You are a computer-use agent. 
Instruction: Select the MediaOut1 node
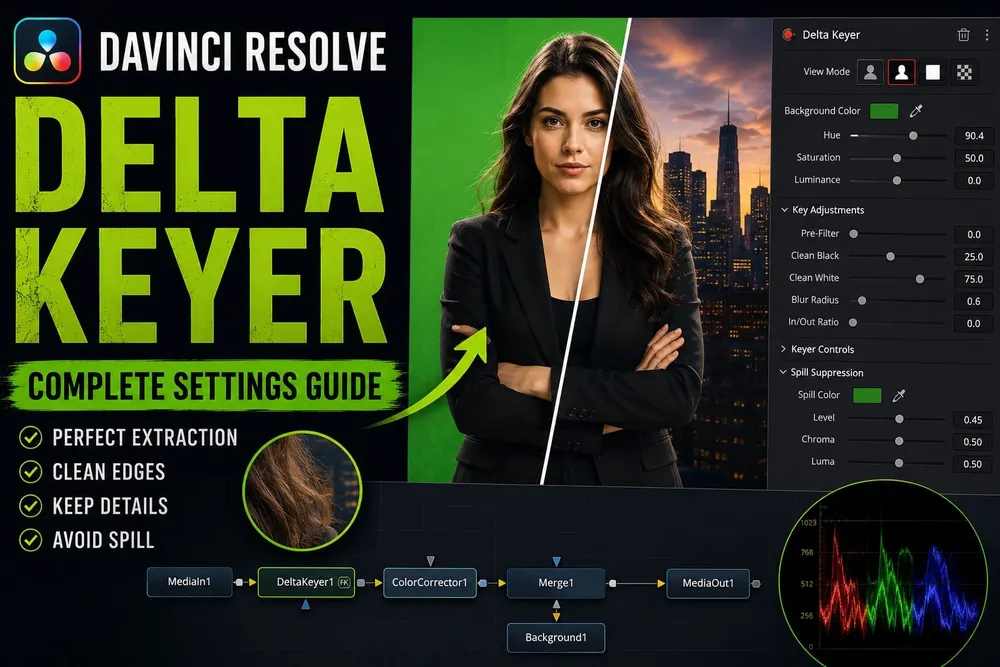(708, 583)
